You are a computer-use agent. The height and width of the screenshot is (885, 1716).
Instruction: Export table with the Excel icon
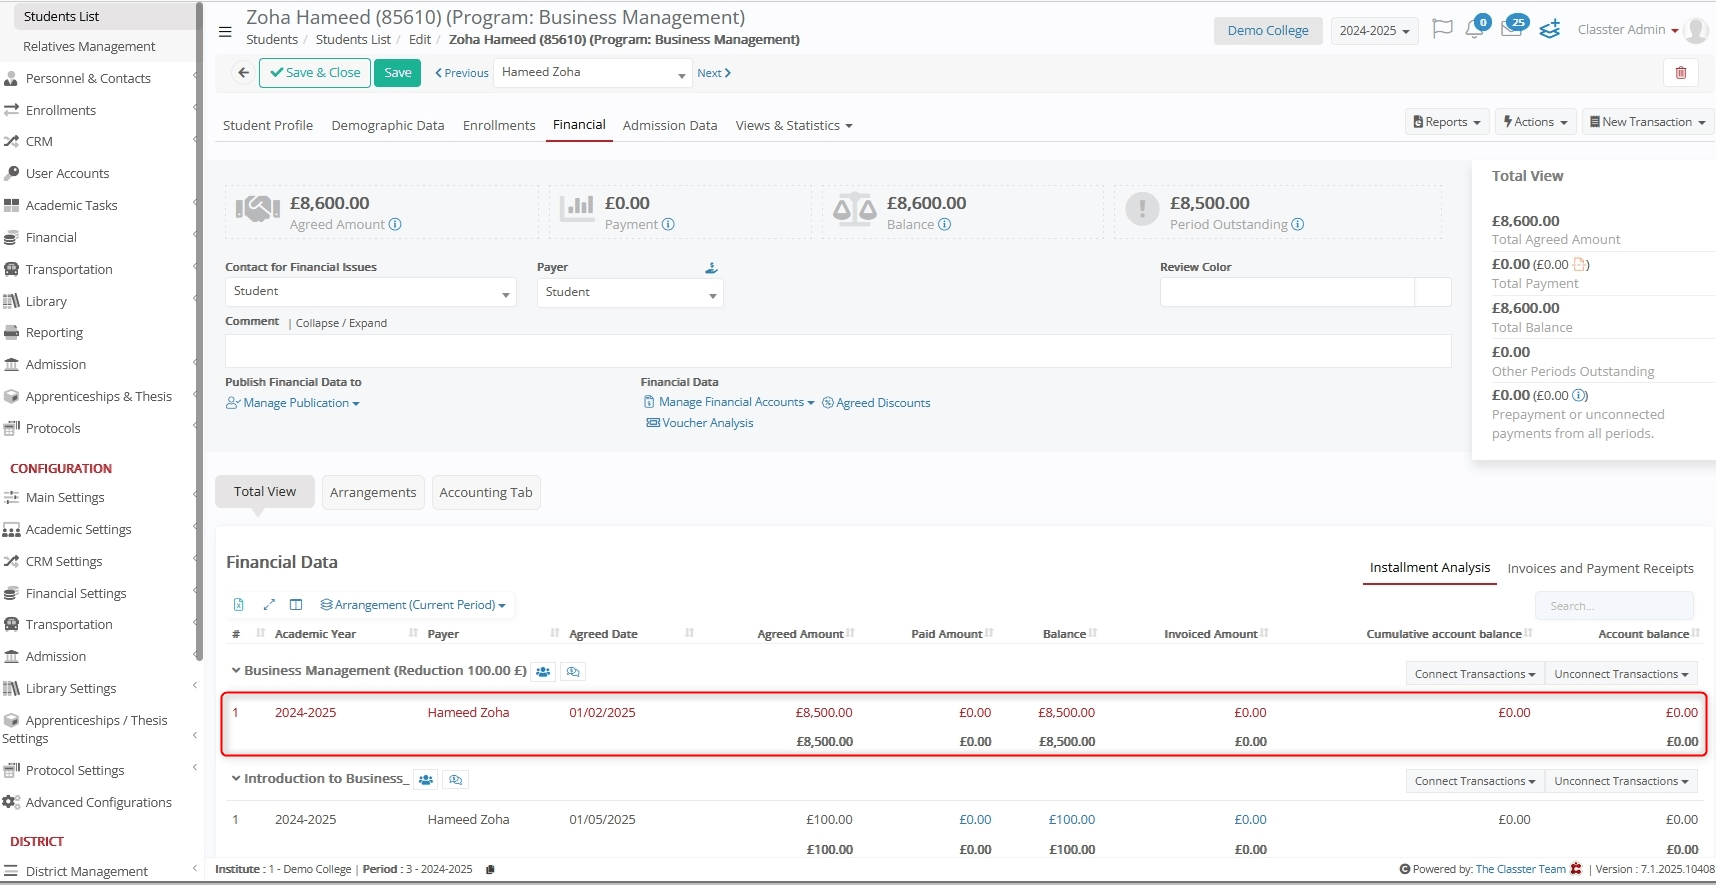(239, 605)
